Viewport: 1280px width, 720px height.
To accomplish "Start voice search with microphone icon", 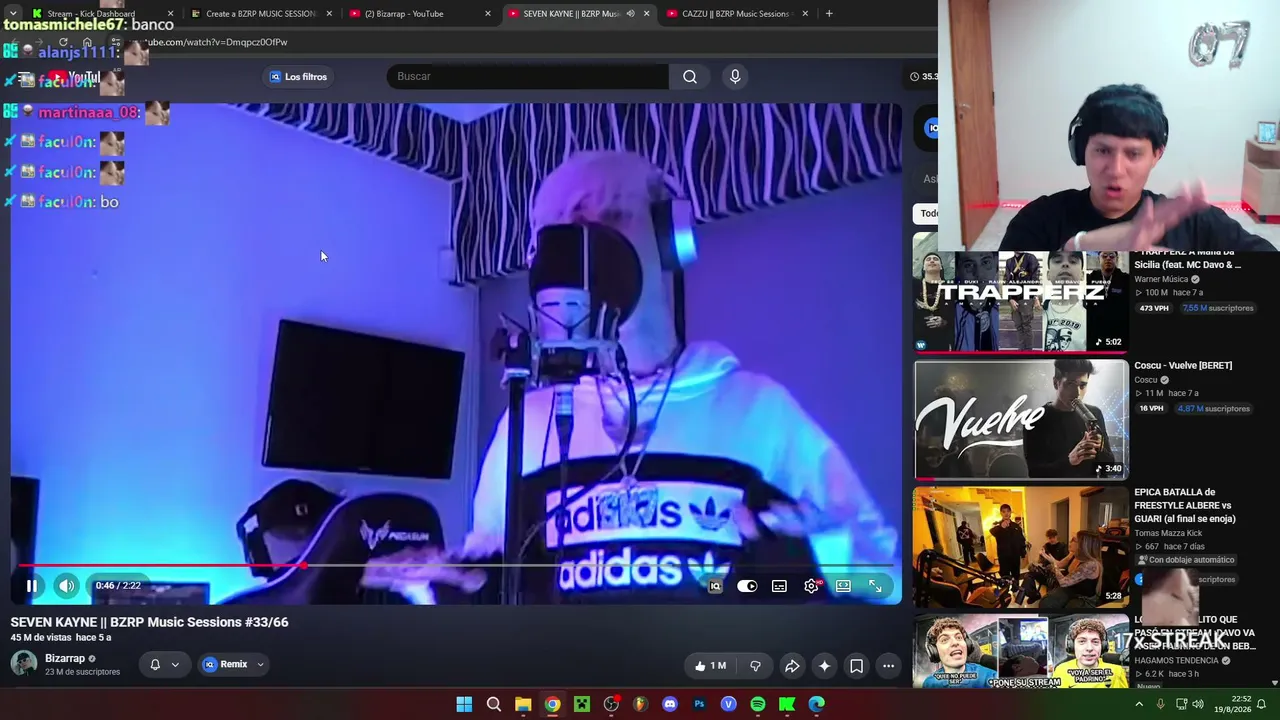I will [735, 77].
